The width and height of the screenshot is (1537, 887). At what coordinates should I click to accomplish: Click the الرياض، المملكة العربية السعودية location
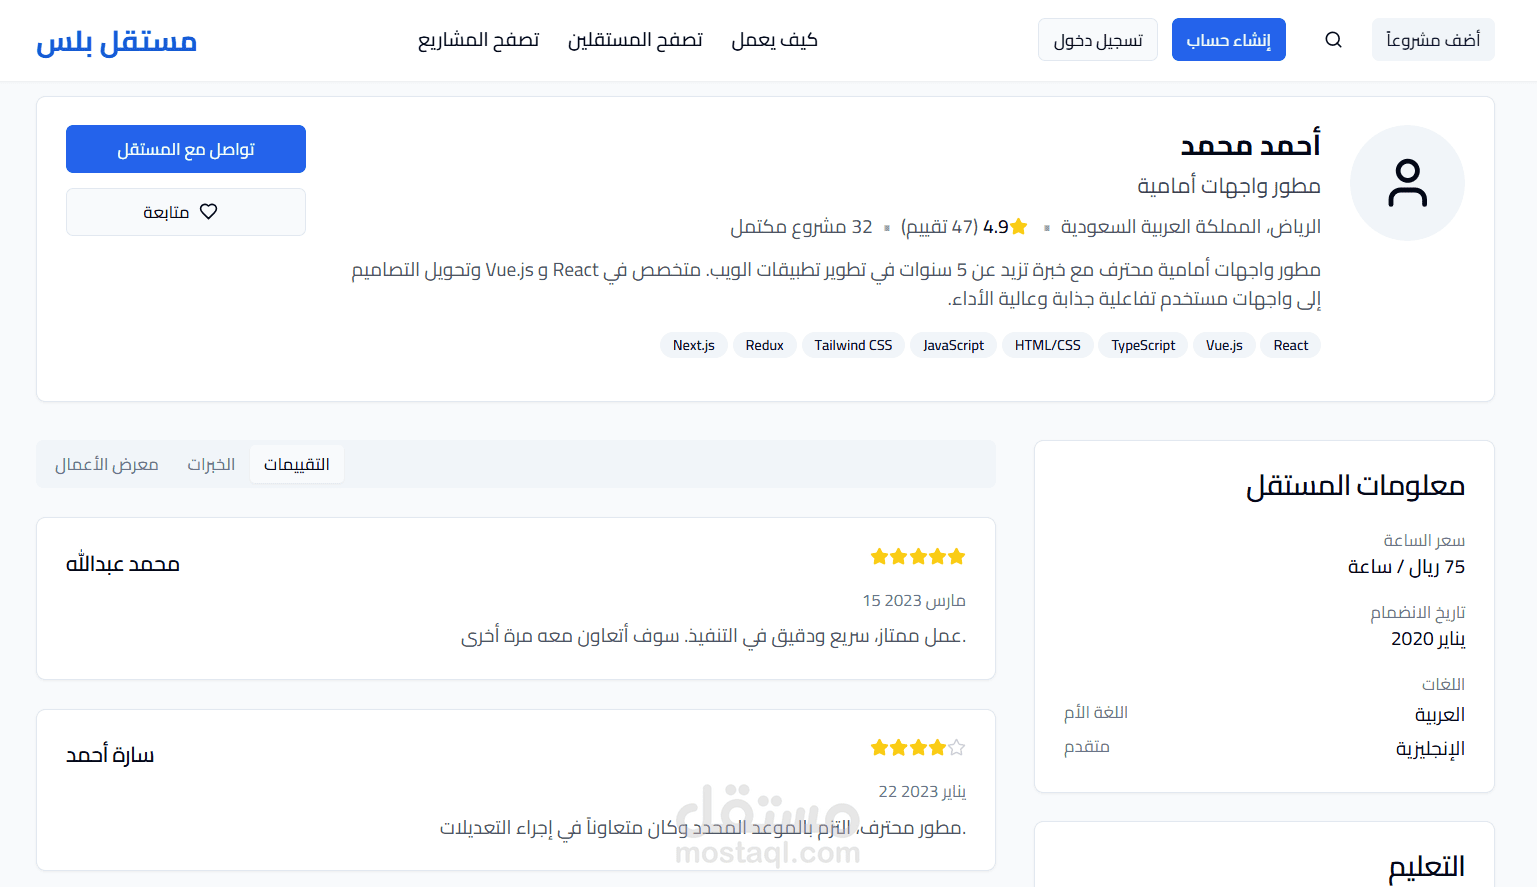point(1191,227)
